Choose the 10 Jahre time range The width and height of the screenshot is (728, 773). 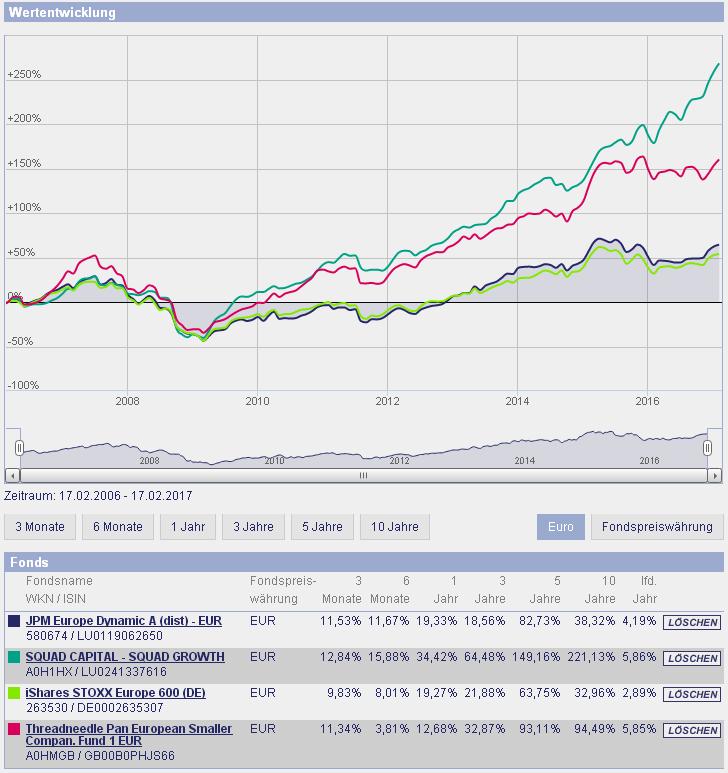tap(393, 526)
